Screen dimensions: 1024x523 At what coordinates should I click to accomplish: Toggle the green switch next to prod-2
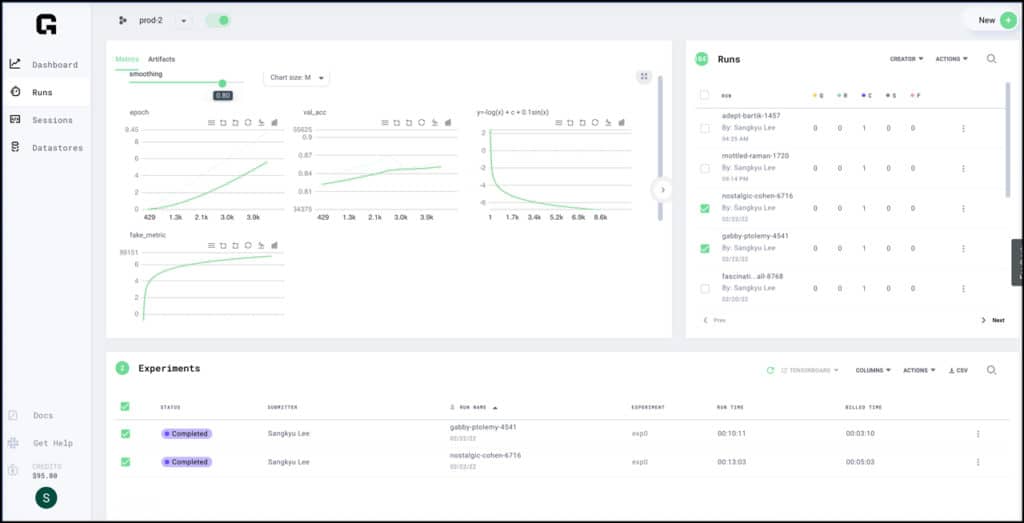218,20
